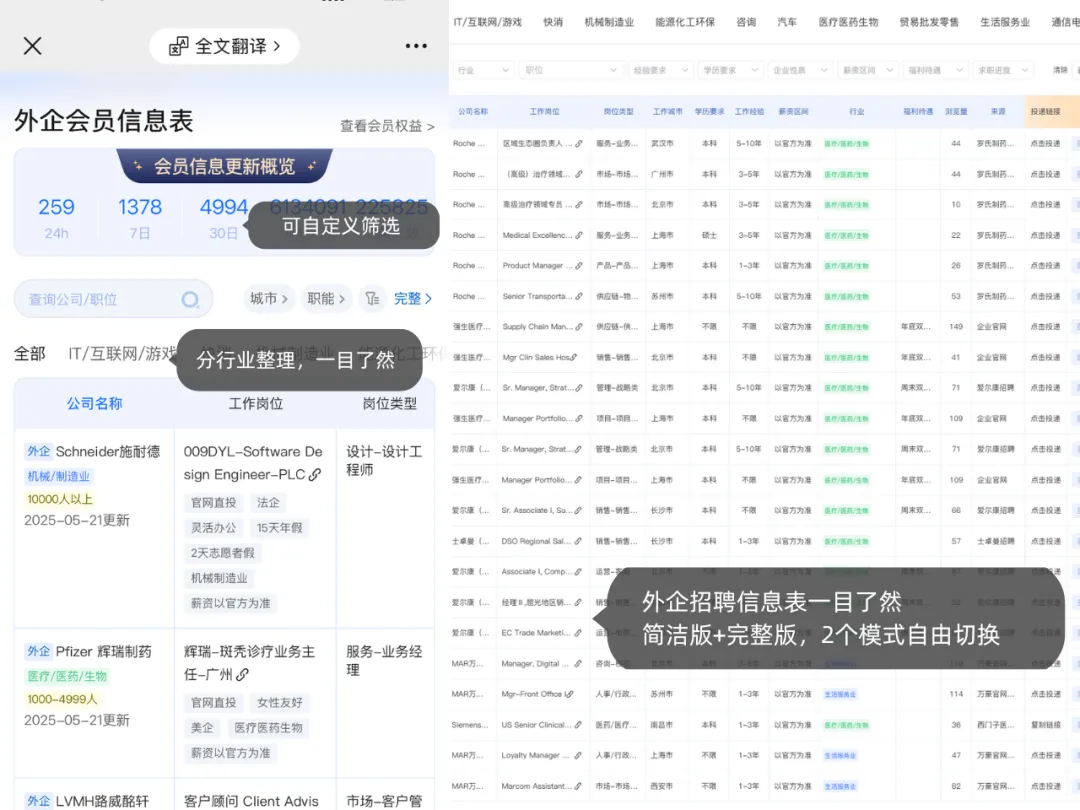
Task: Tap the 全文翻译 translate button
Action: pos(225,46)
